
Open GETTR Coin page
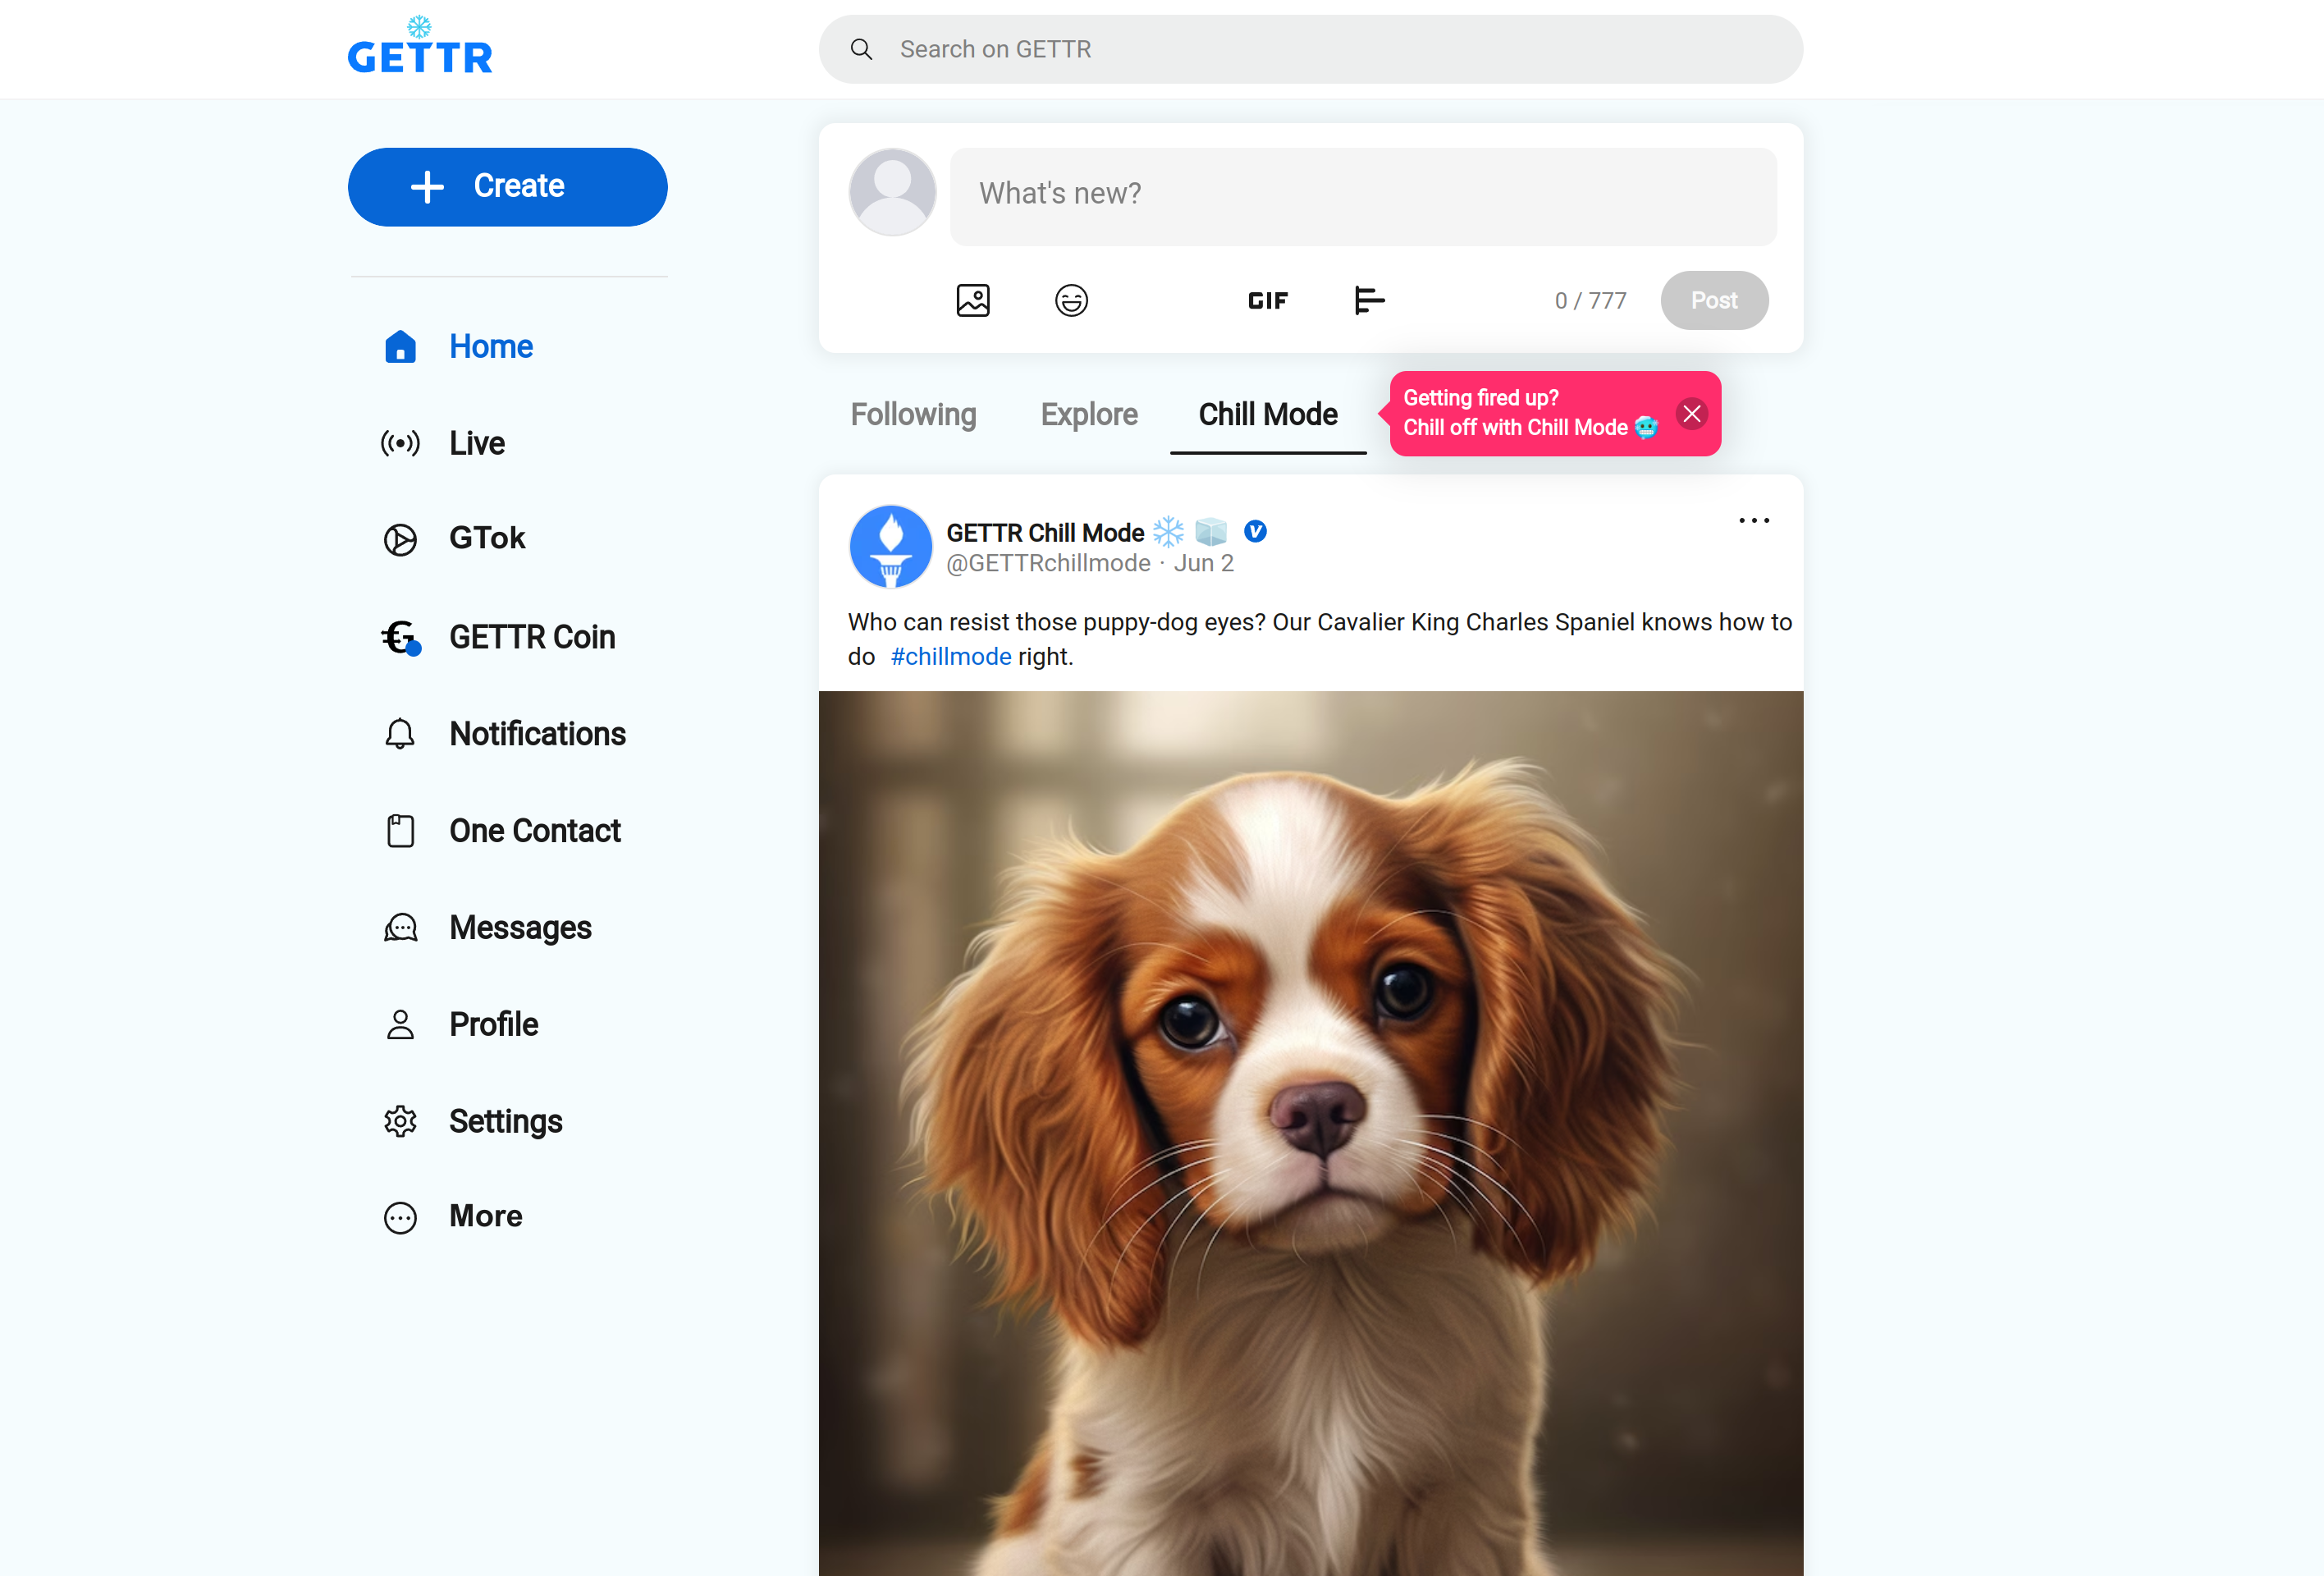(x=531, y=637)
